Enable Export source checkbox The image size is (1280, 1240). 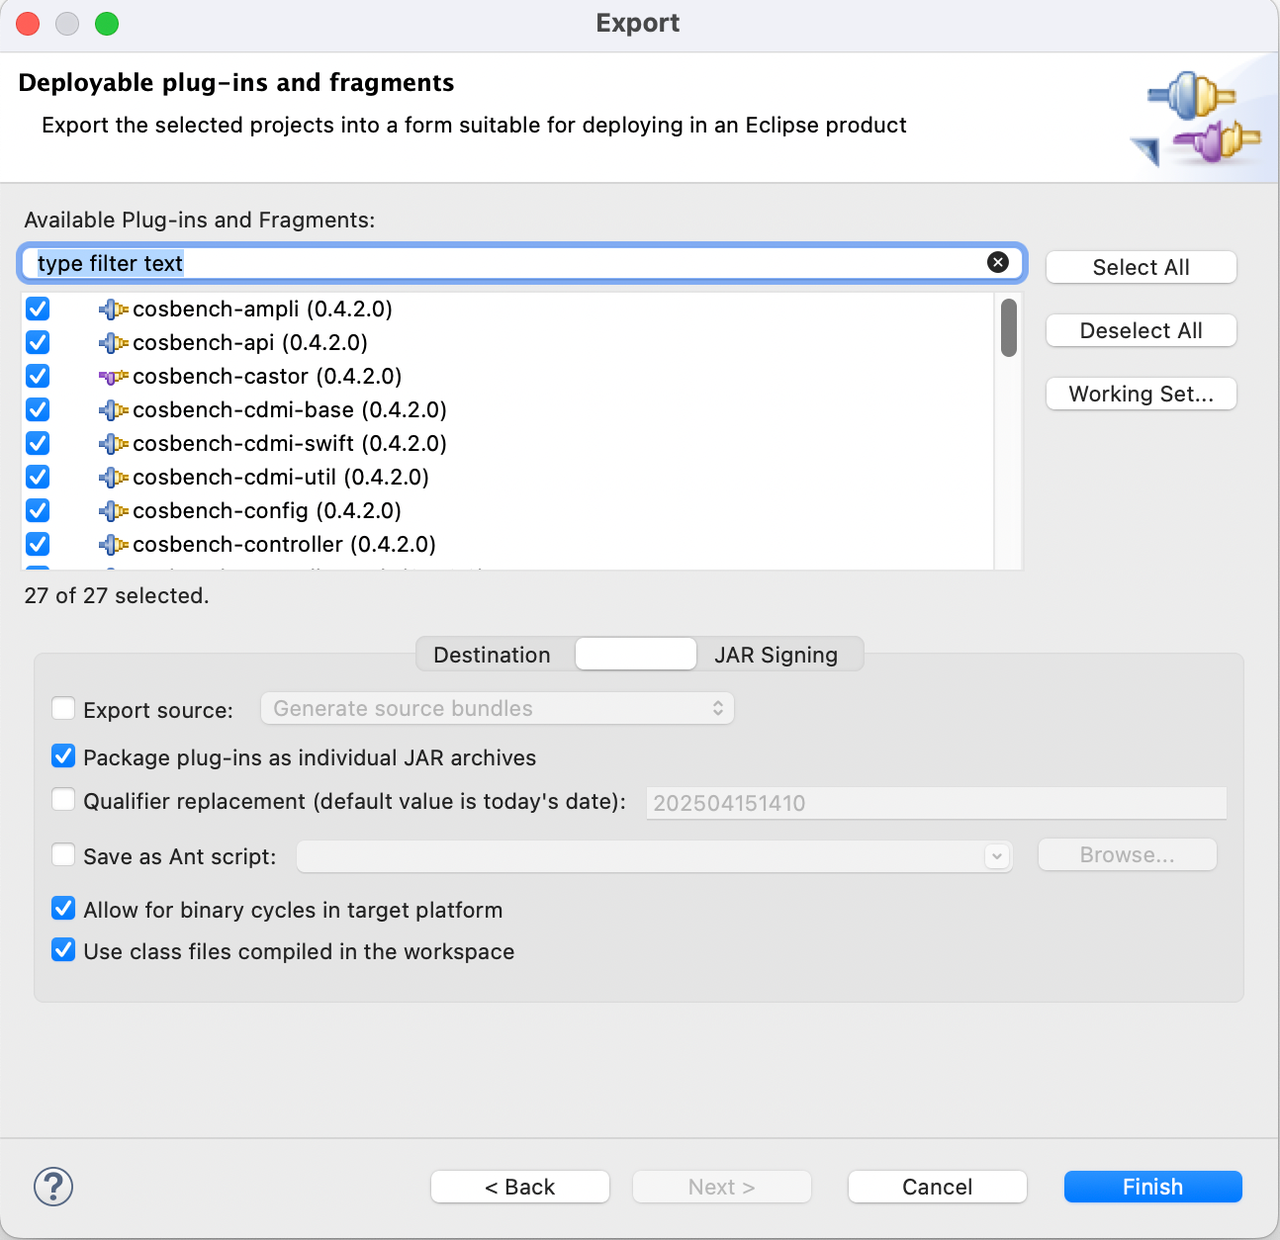pyautogui.click(x=63, y=709)
